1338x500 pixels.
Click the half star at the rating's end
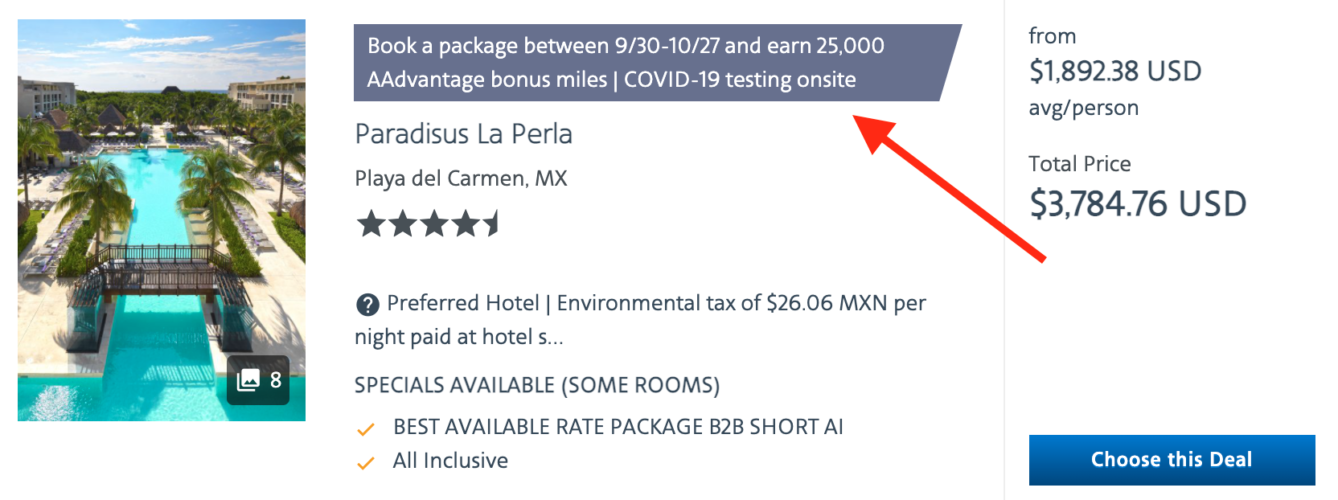click(x=491, y=225)
